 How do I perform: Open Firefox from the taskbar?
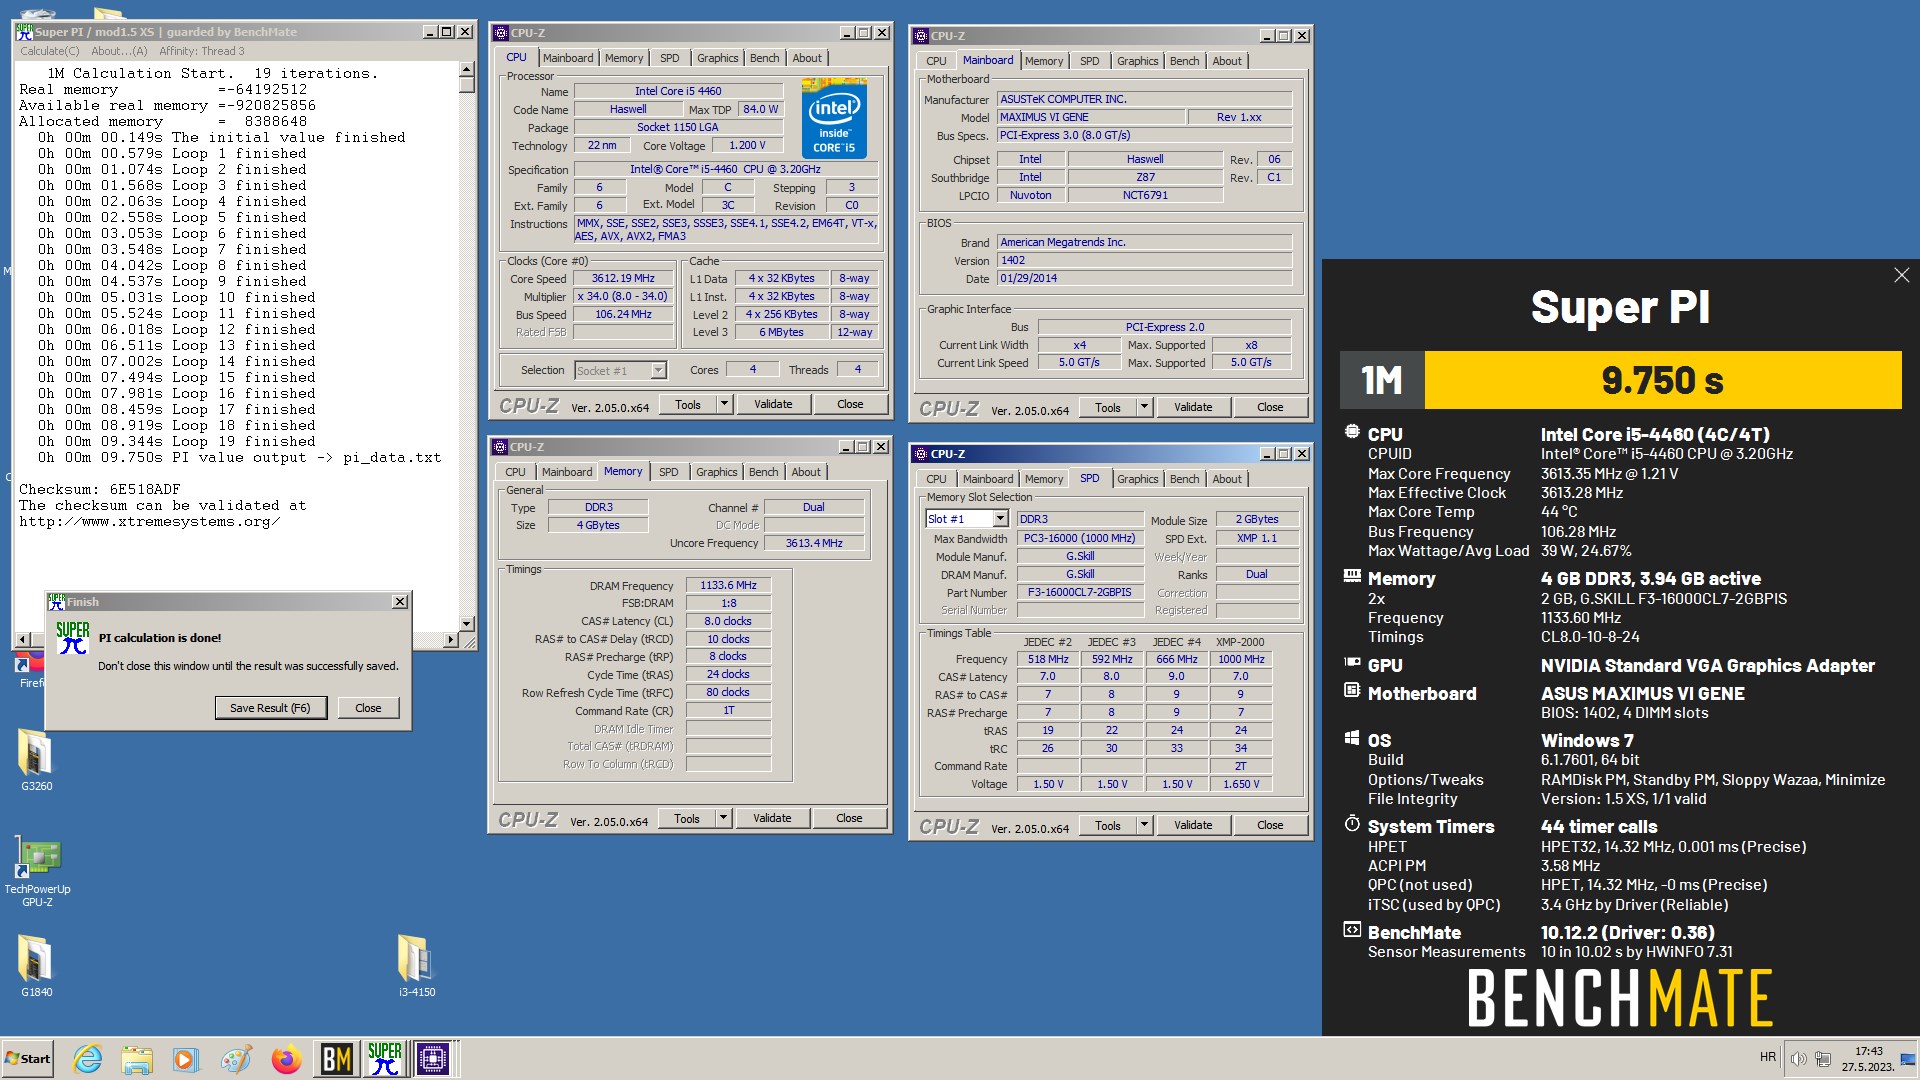286,1059
